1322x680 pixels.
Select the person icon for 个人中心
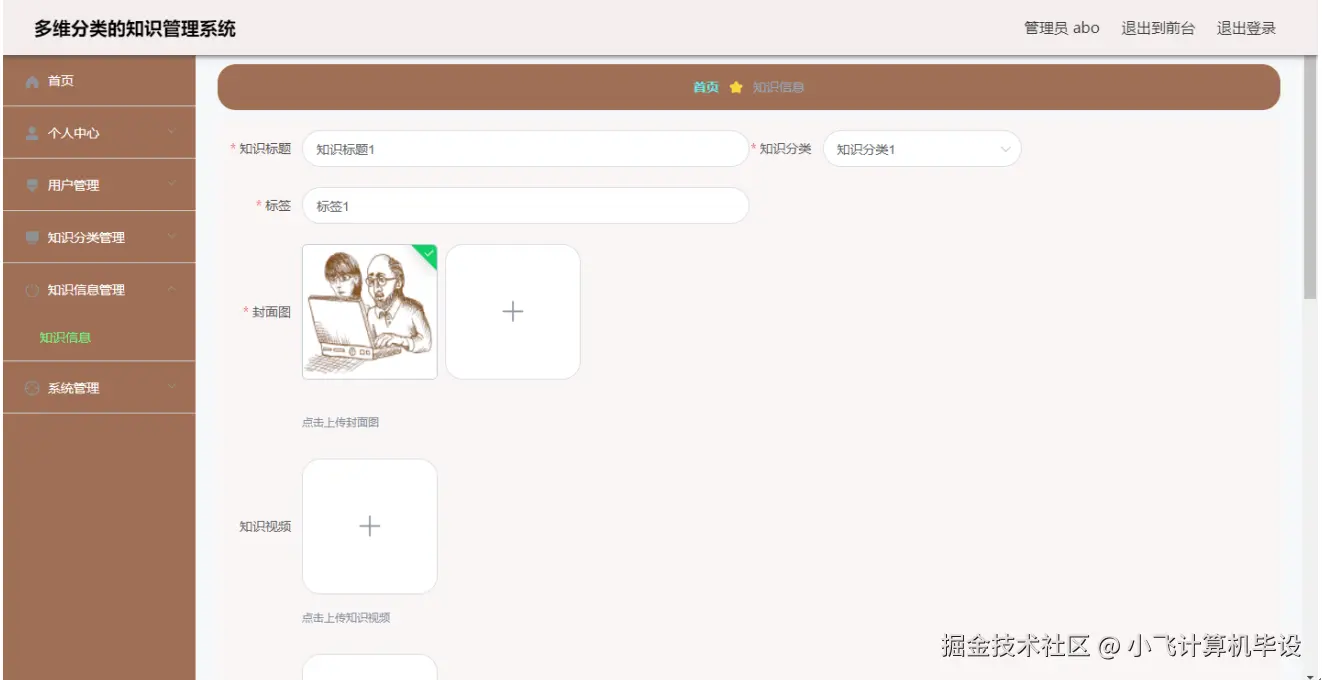coord(31,132)
